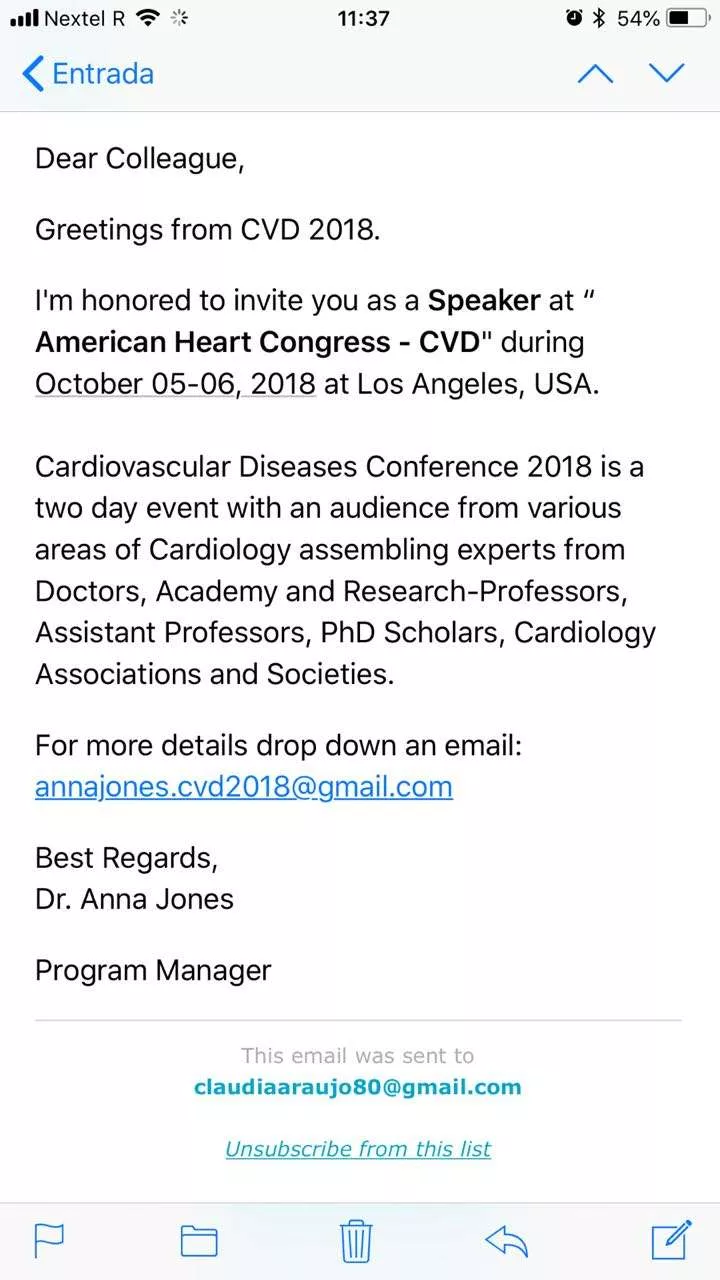This screenshot has width=720, height=1280.
Task: Compose a new message with pencil icon
Action: (671, 1239)
